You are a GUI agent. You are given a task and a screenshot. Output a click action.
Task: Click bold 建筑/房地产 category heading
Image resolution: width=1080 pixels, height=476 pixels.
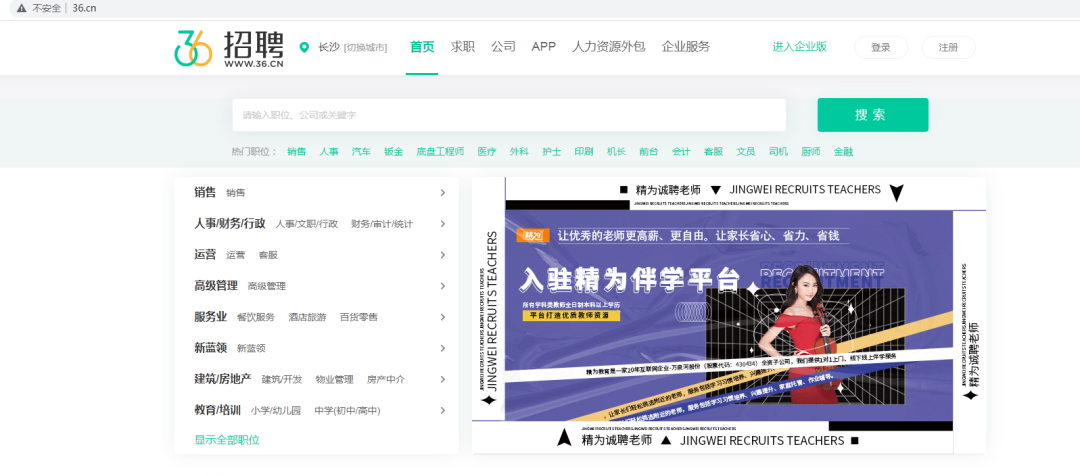click(222, 379)
